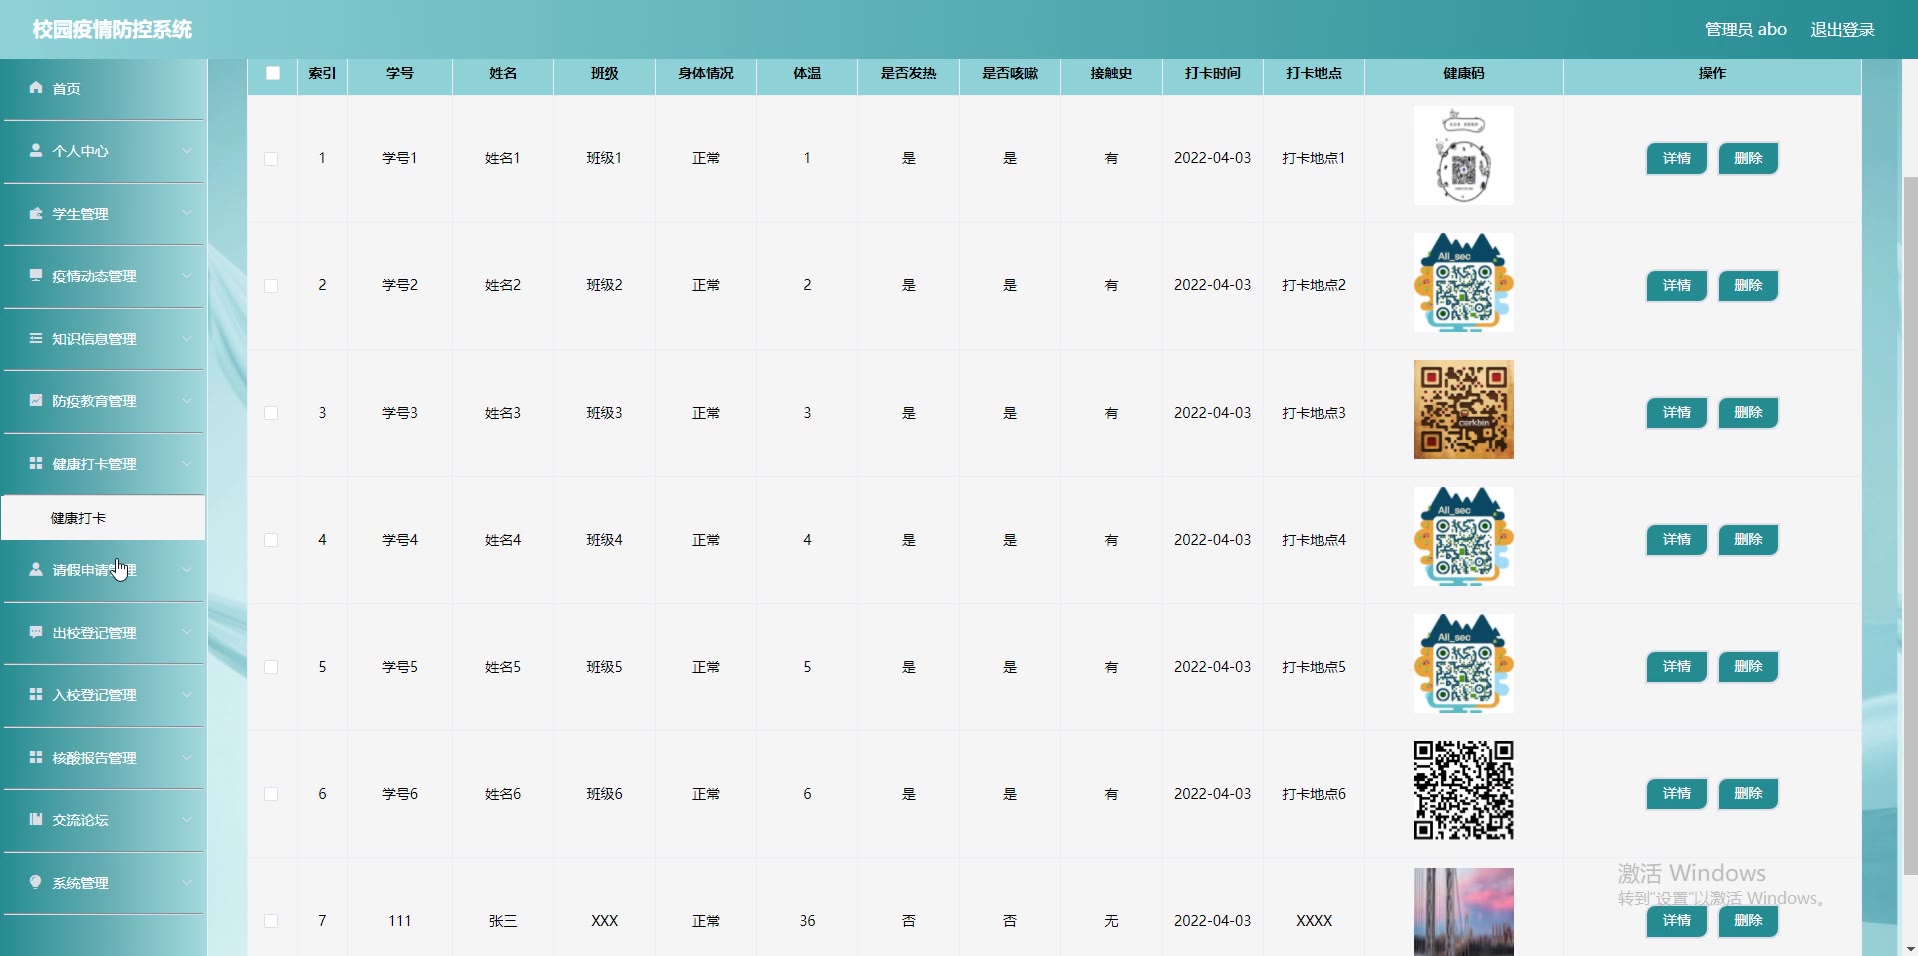Open the 交流论坛 menu label
The width and height of the screenshot is (1918, 956).
coord(80,820)
